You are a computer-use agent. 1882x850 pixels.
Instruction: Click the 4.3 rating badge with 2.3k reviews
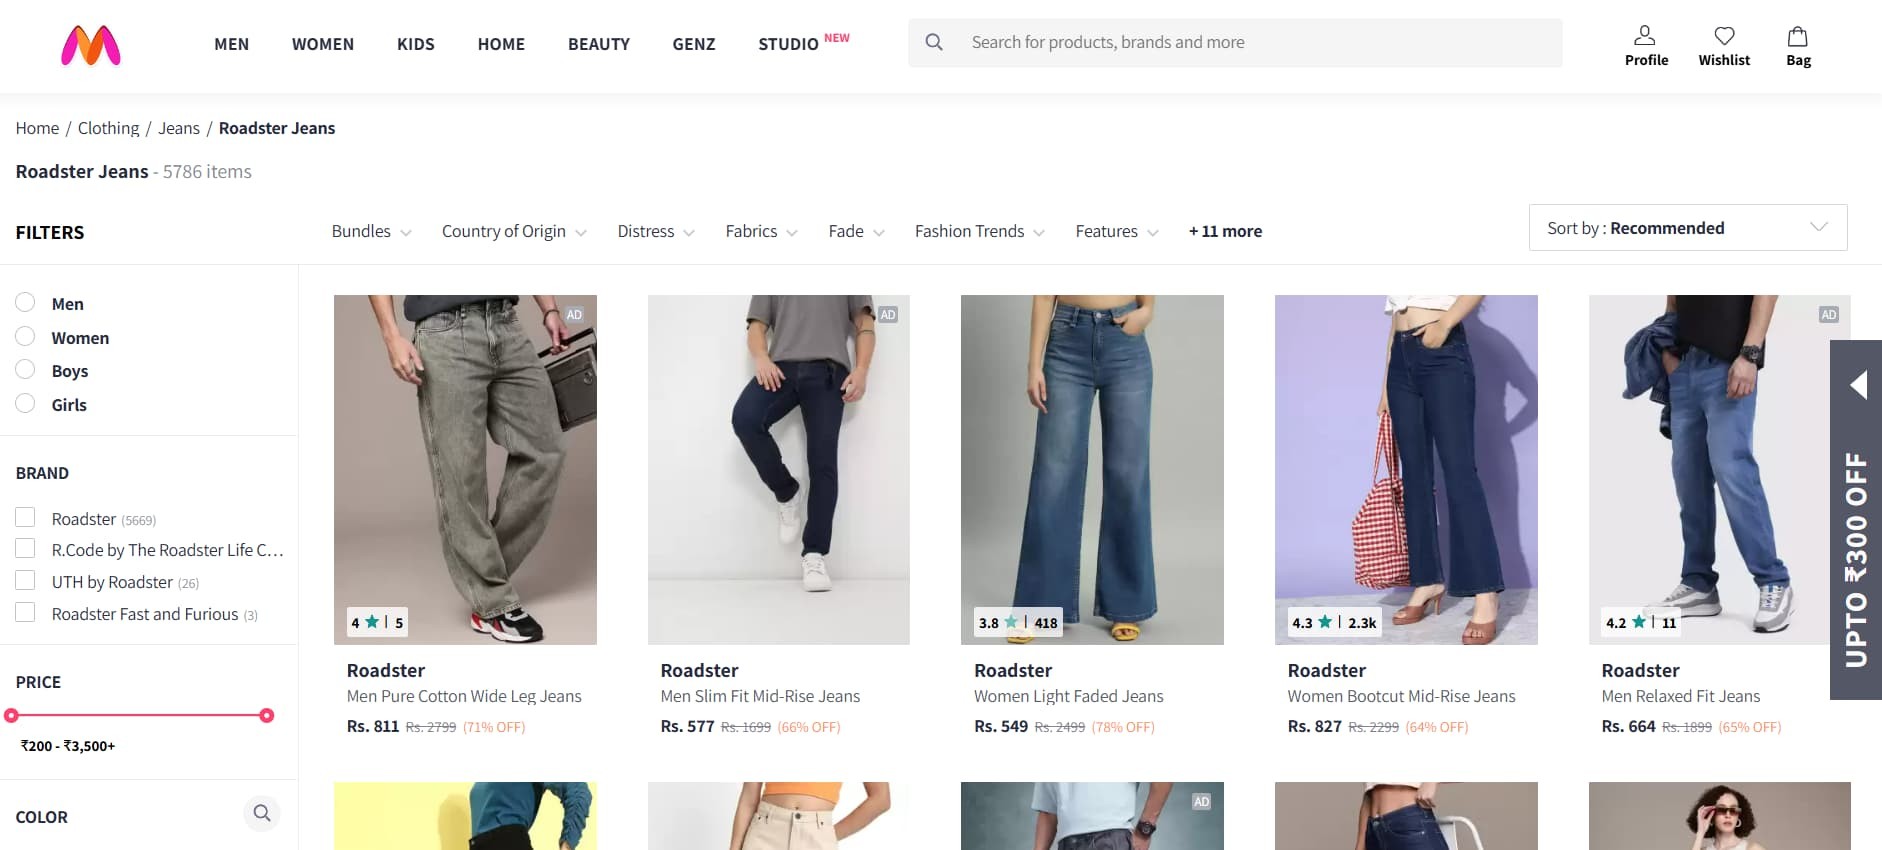coord(1334,622)
